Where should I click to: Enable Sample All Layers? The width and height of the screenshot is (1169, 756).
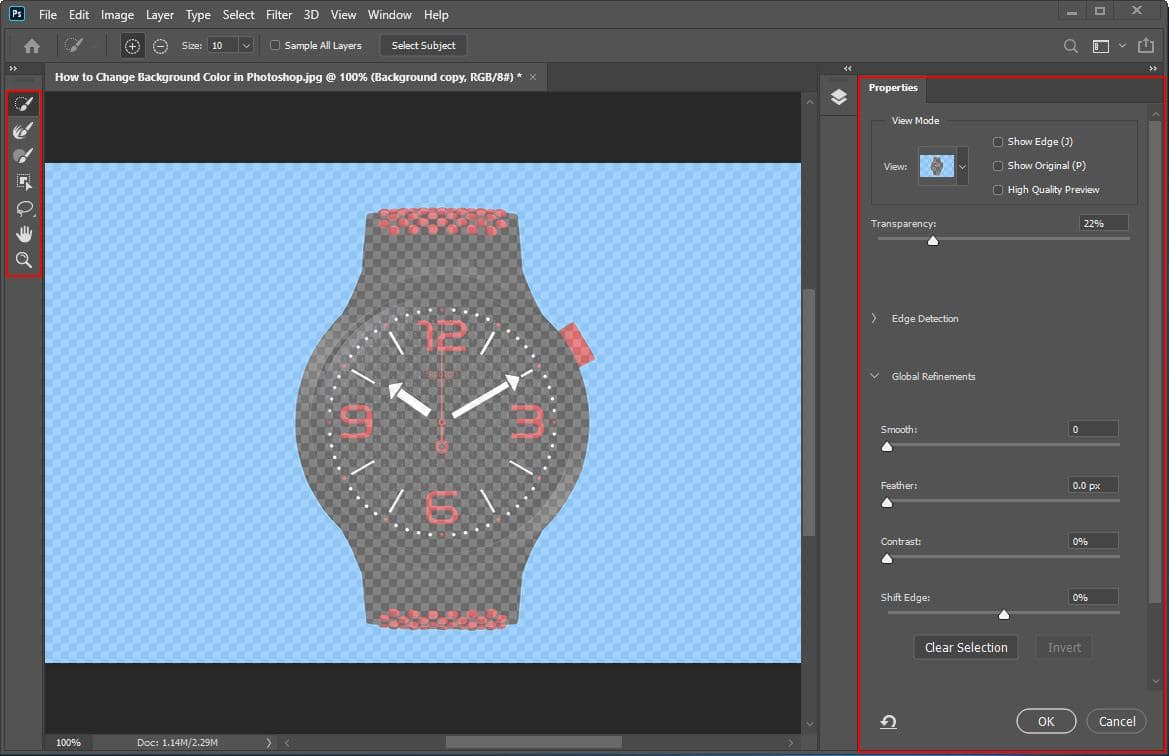pos(274,45)
